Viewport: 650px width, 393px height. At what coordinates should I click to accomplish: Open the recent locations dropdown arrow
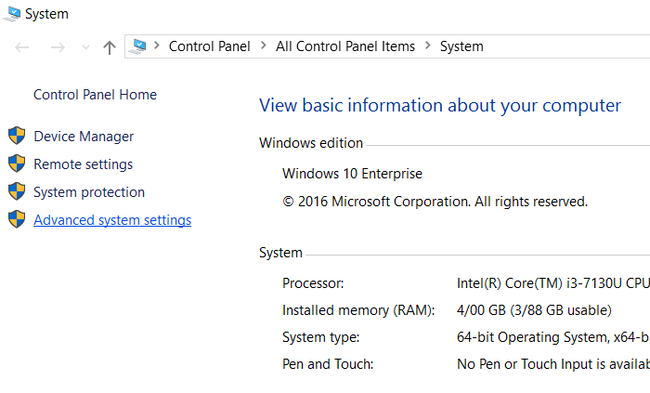pyautogui.click(x=85, y=47)
